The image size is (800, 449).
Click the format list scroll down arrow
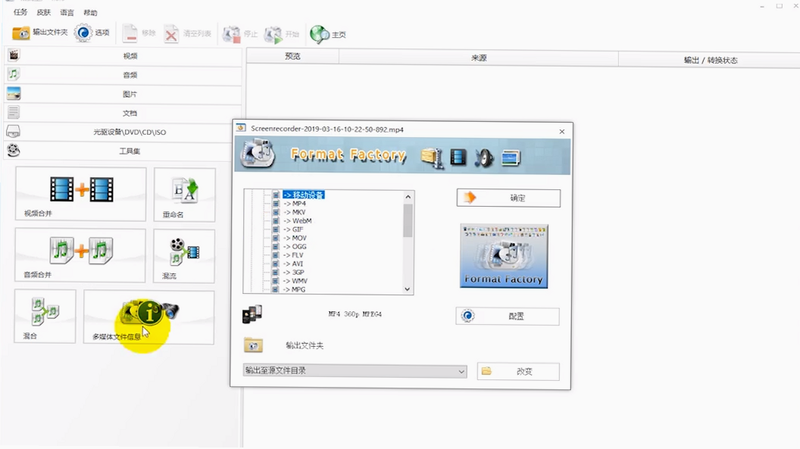click(408, 289)
